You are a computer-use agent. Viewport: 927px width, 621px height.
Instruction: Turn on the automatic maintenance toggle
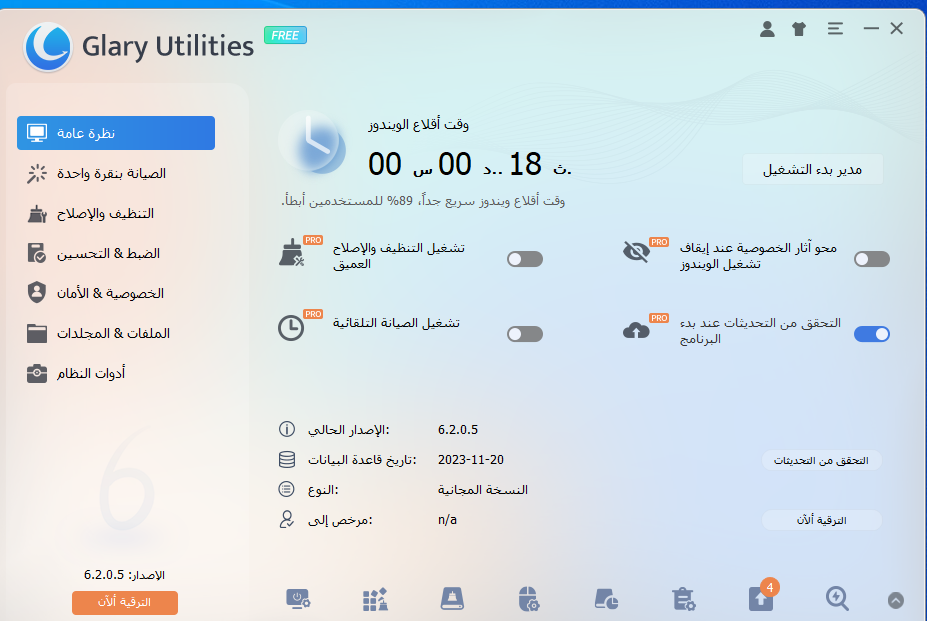pos(525,334)
